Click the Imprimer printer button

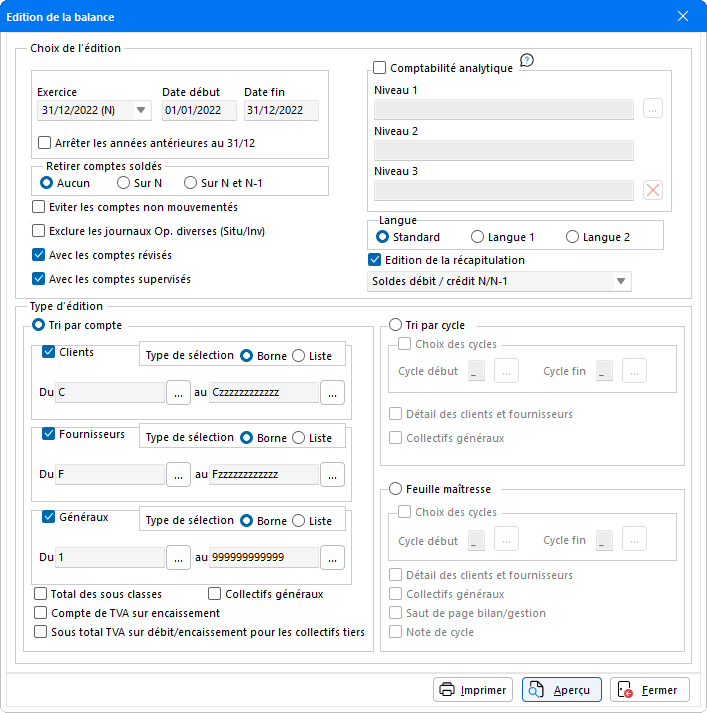point(473,690)
